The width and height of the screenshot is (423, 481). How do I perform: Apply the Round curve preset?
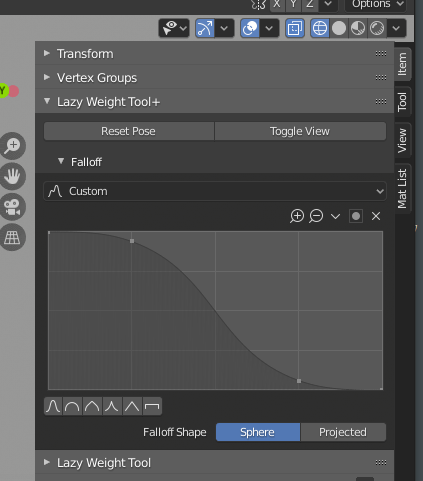(x=72, y=406)
